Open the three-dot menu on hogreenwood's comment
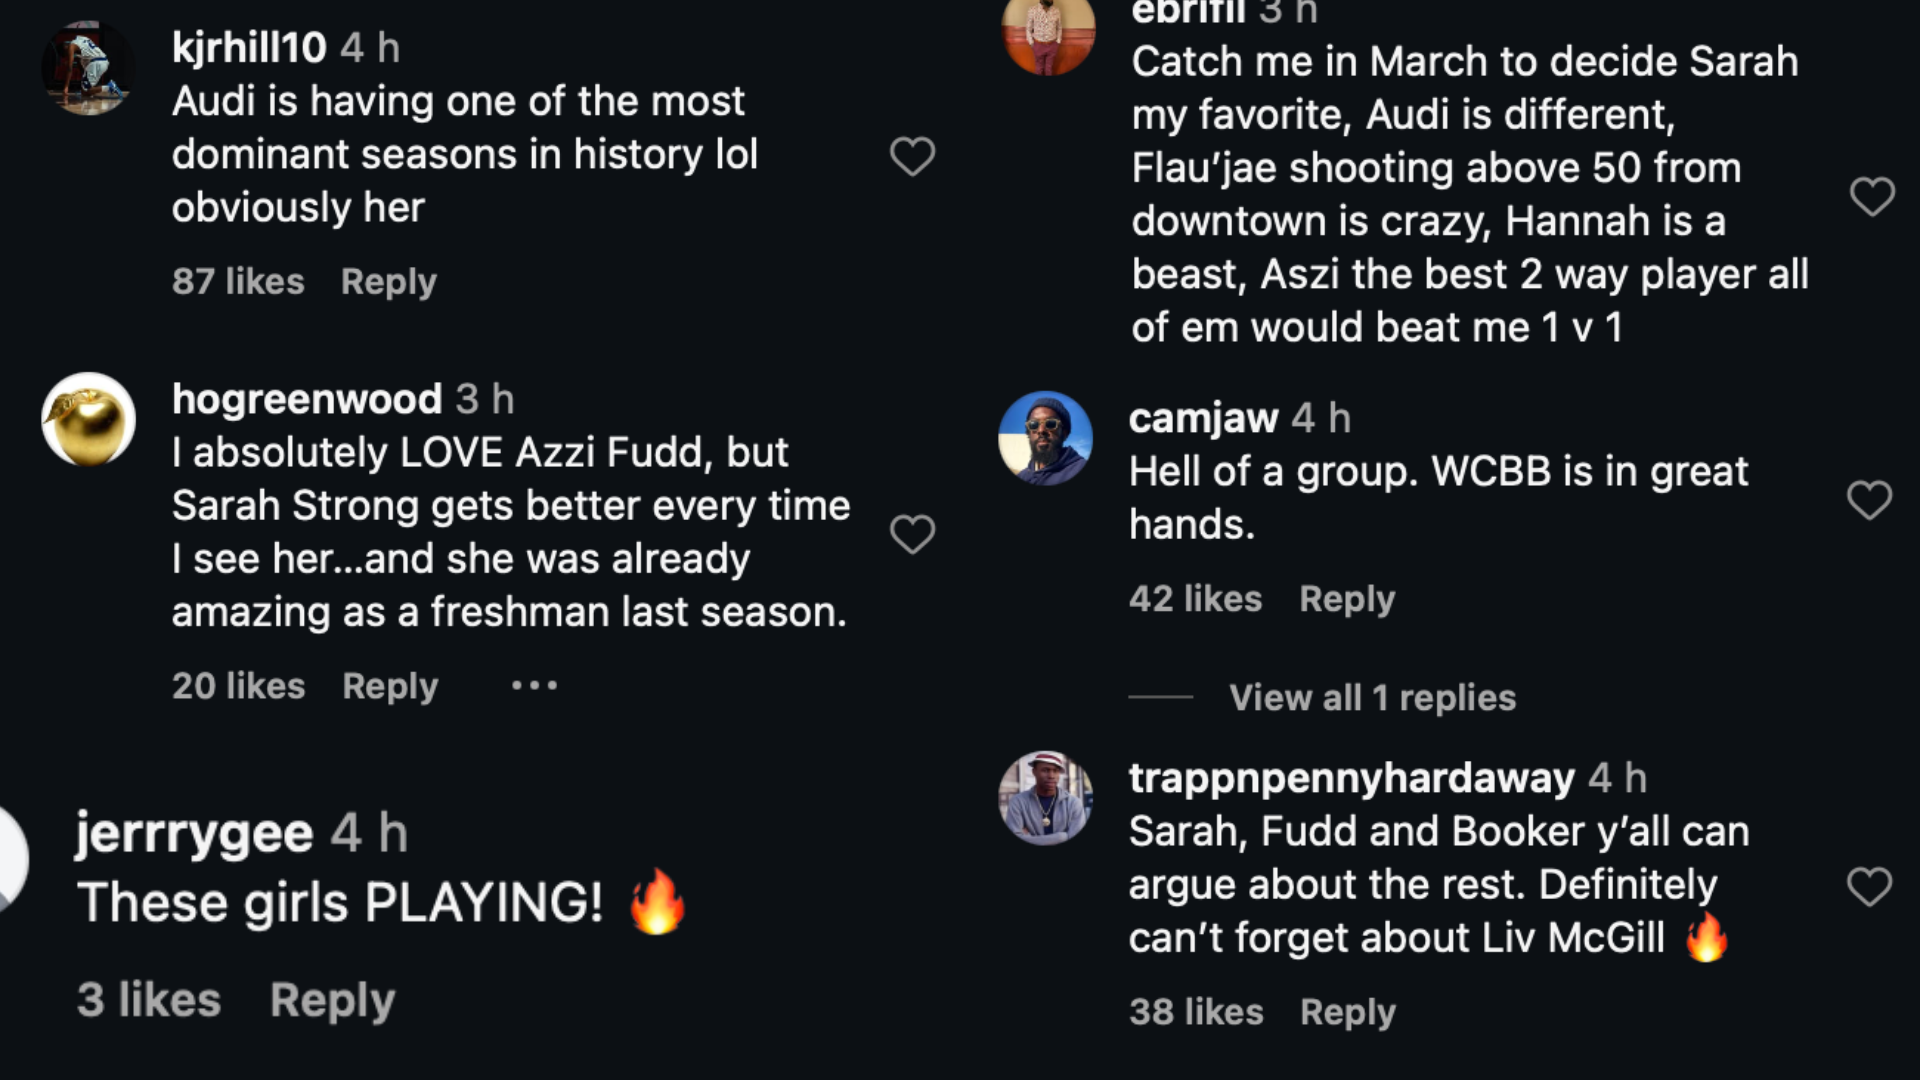1920x1080 pixels. pos(534,686)
